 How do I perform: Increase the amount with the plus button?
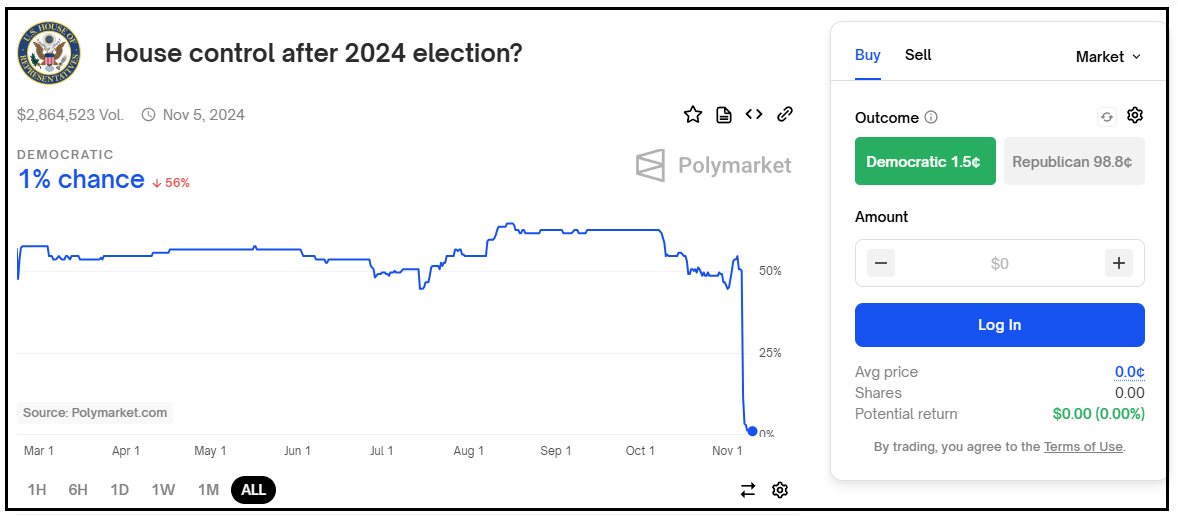tap(1119, 263)
